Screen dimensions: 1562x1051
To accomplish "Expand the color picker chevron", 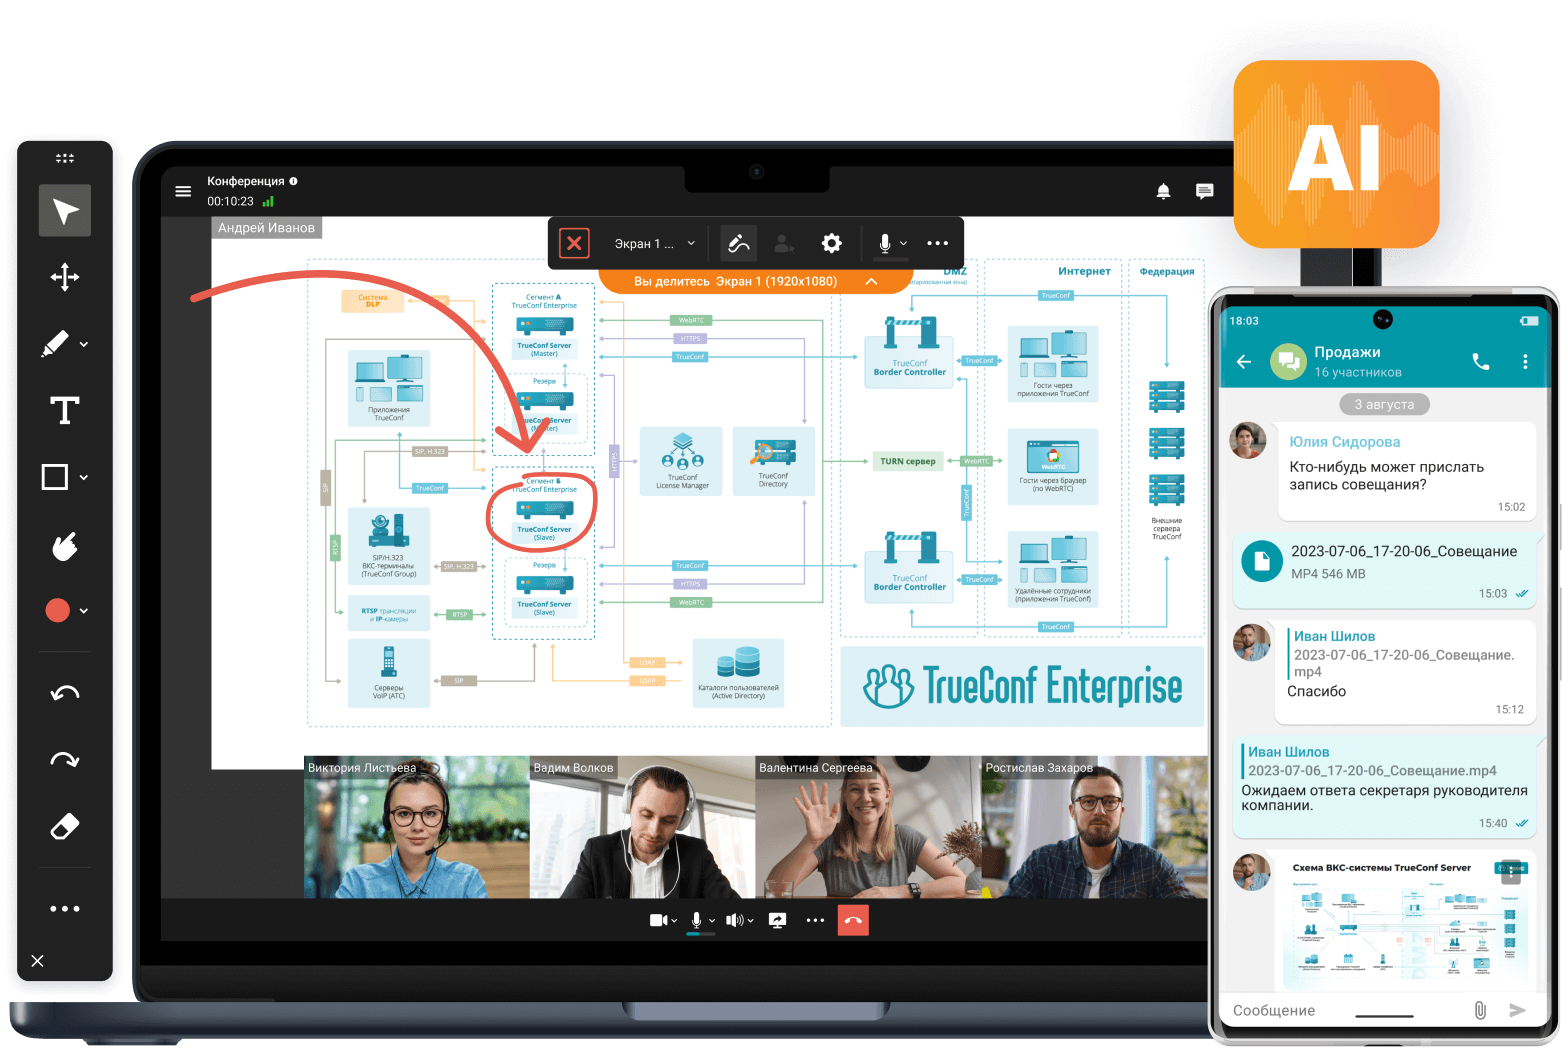I will pos(84,611).
